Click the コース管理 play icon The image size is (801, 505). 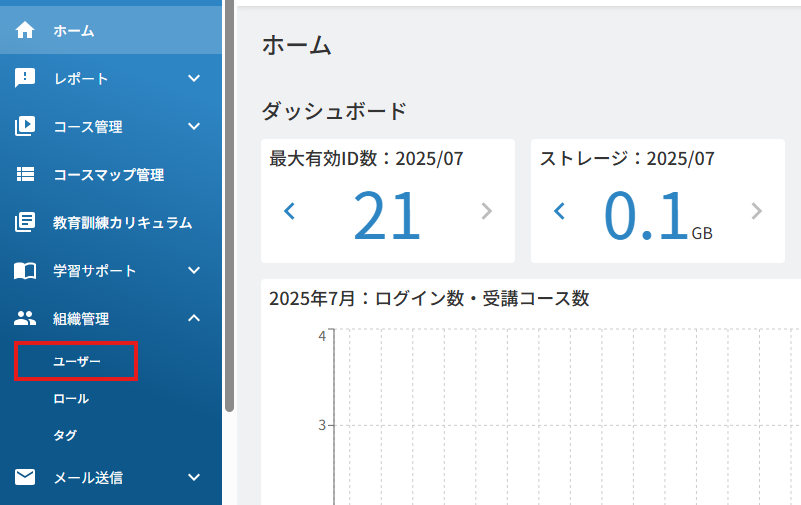click(x=25, y=126)
